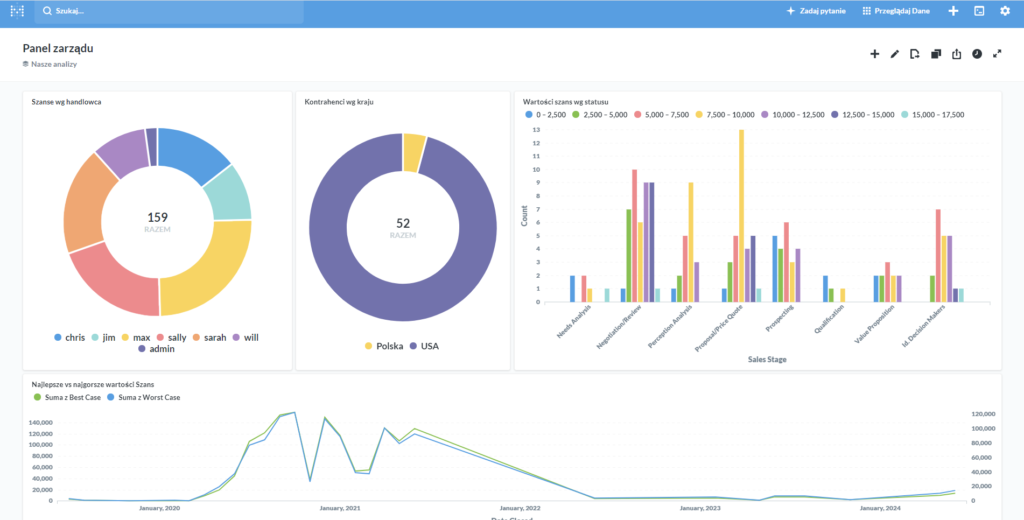Open the auto-refresh clock icon menu
The height and width of the screenshot is (520, 1024).
pos(977,54)
